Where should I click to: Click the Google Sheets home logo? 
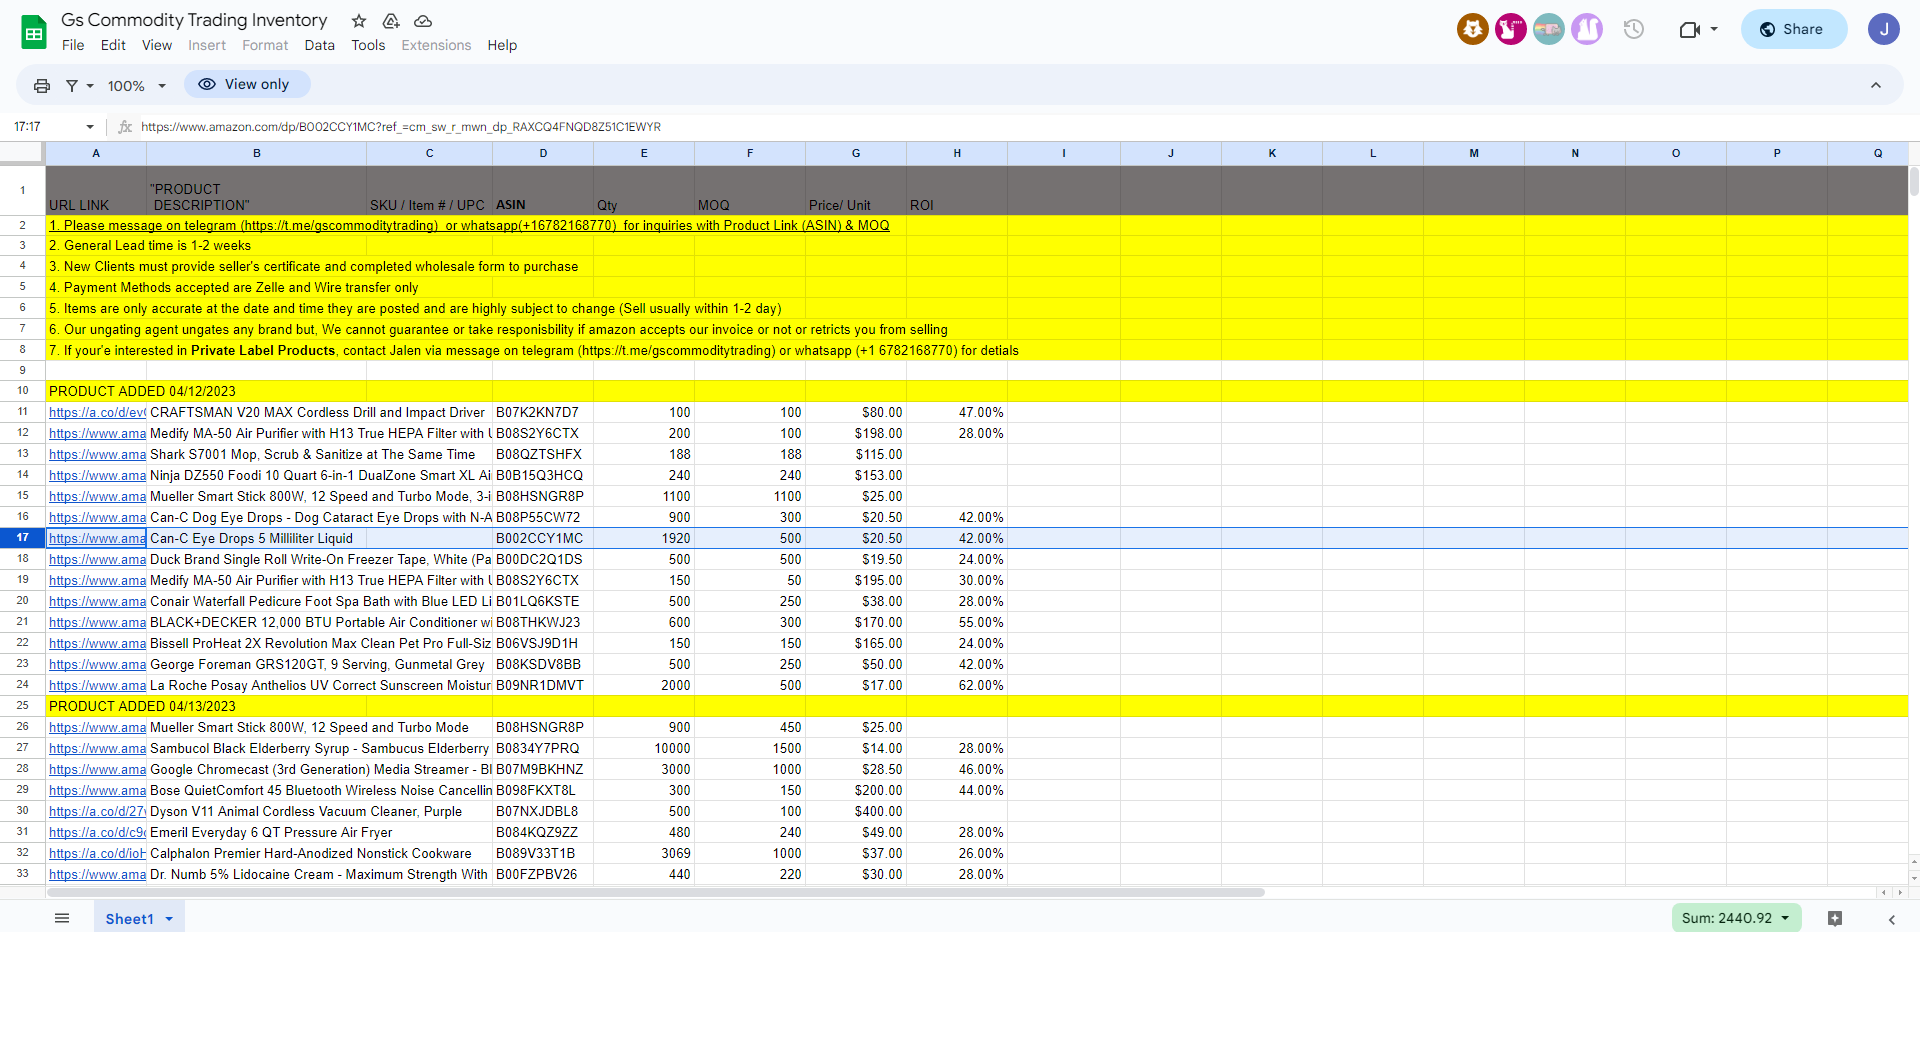(x=34, y=32)
